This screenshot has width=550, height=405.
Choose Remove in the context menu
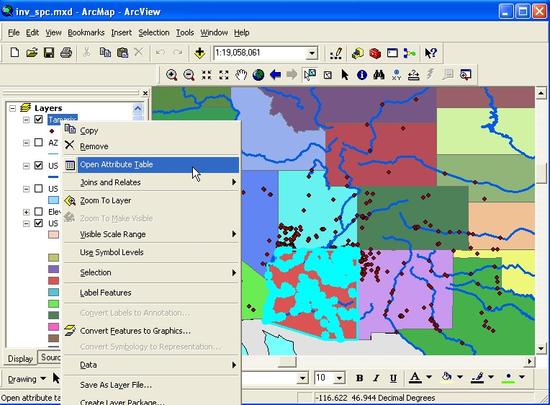[x=152, y=146]
